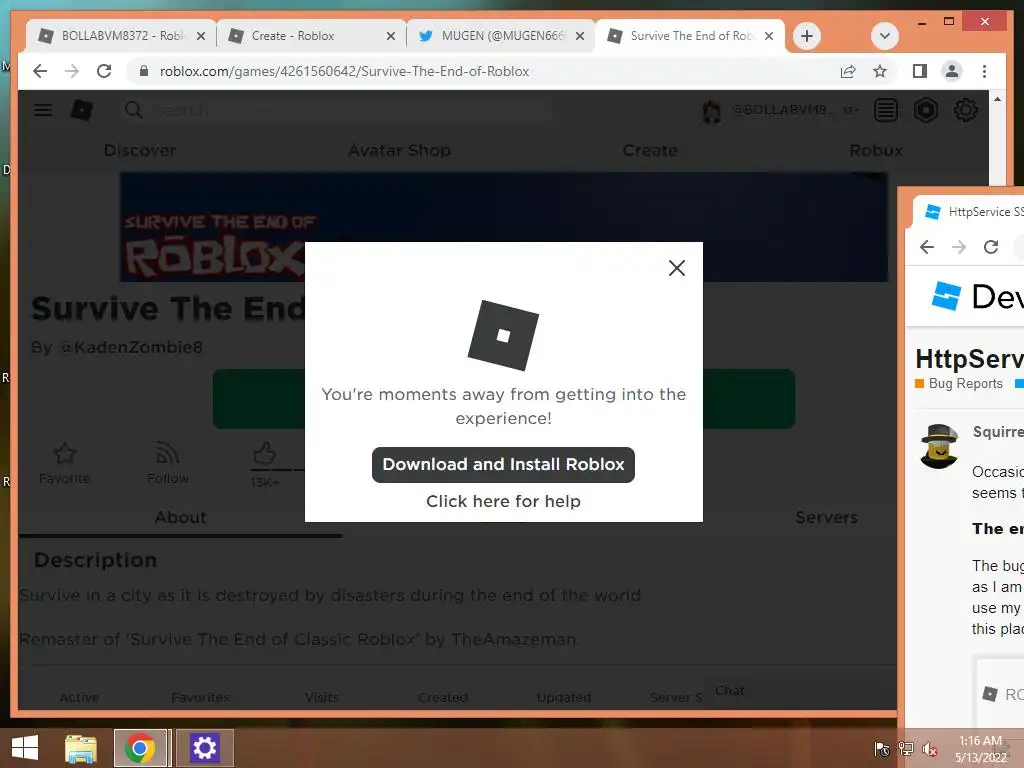Click the site lock icon in address bar
This screenshot has height=768, width=1024.
click(144, 71)
